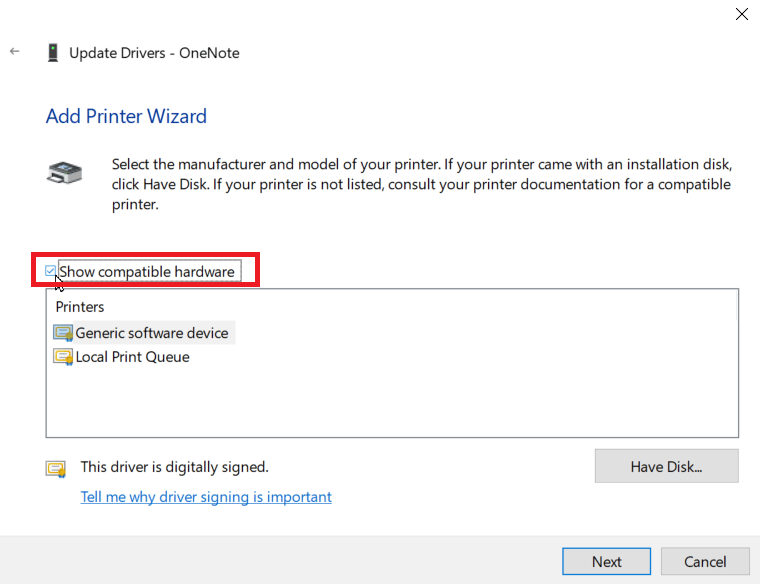This screenshot has height=584, width=760.
Task: Click the empty area of printers list
Action: pyautogui.click(x=392, y=402)
